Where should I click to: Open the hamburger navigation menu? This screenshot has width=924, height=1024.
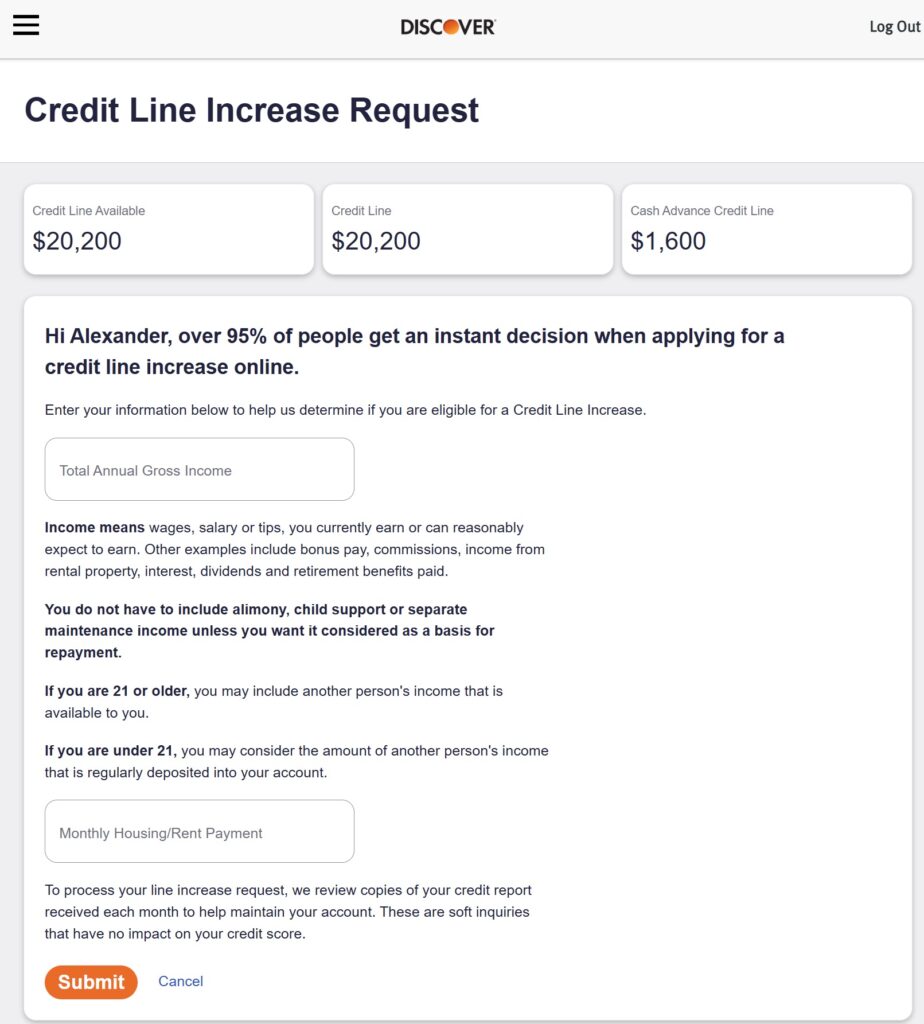tap(26, 26)
